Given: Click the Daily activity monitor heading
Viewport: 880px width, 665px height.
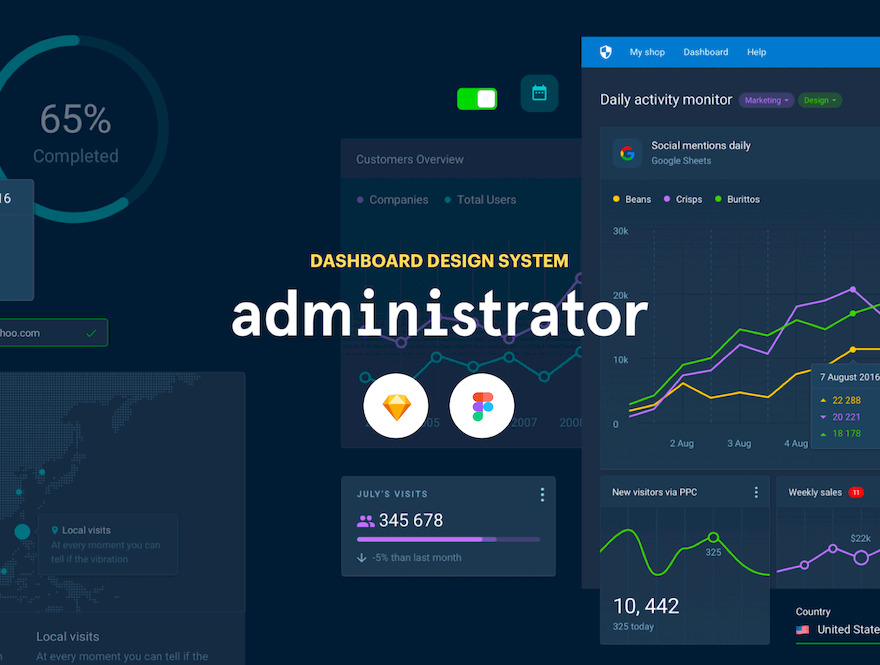Looking at the screenshot, I should (666, 100).
